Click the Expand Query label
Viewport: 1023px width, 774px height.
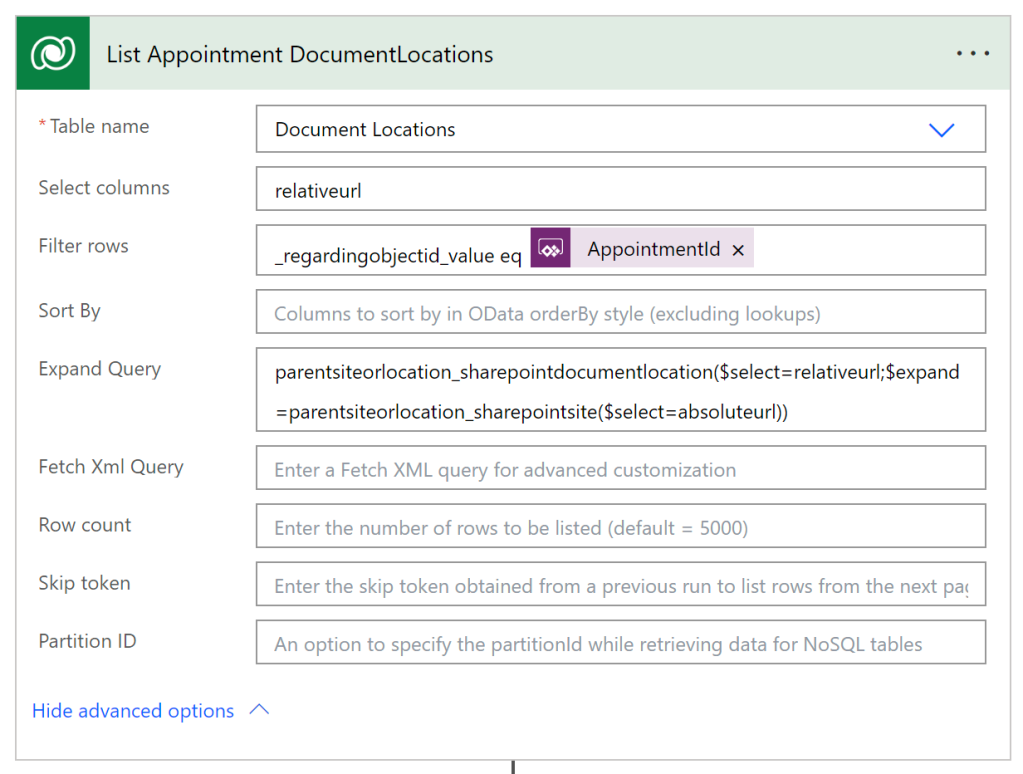[x=99, y=369]
